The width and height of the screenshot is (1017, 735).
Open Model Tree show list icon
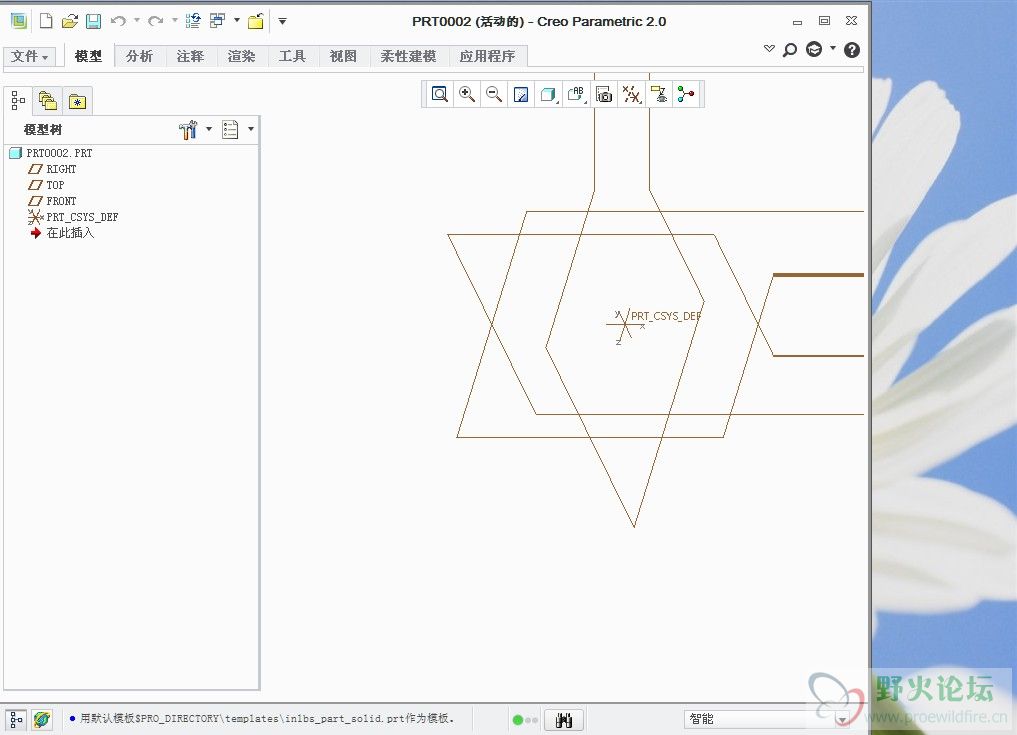[230, 130]
